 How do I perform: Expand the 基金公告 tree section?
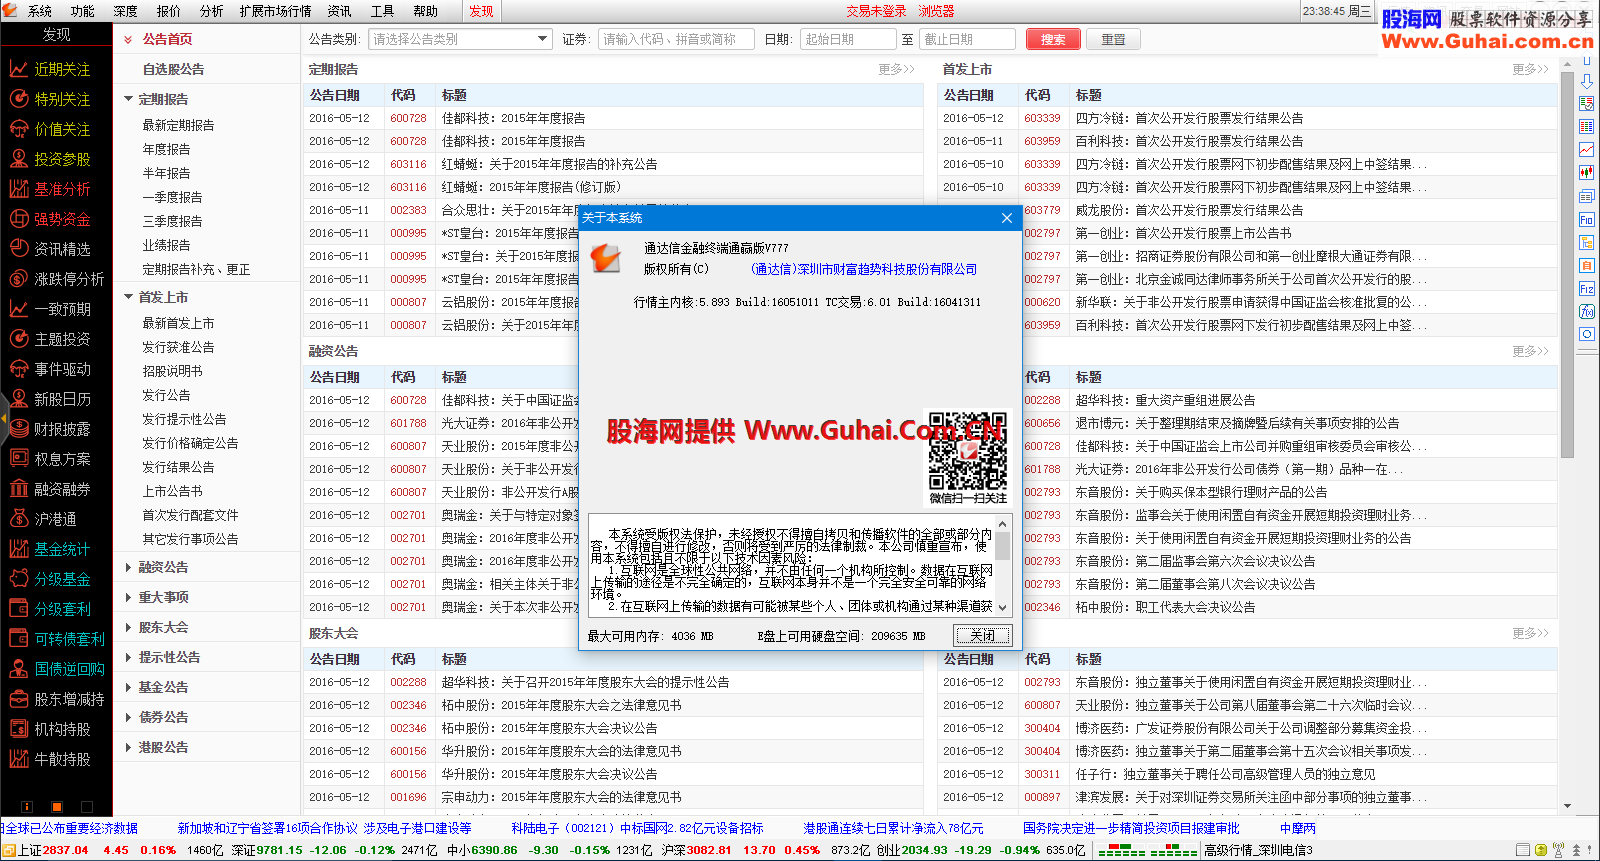[x=128, y=687]
